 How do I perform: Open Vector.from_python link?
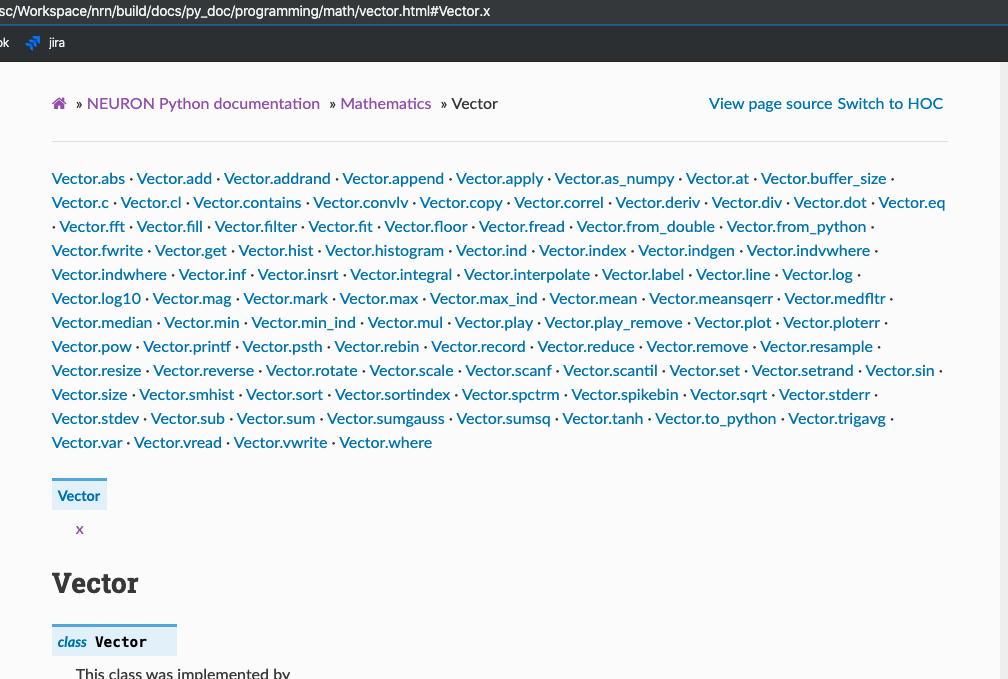[796, 227]
